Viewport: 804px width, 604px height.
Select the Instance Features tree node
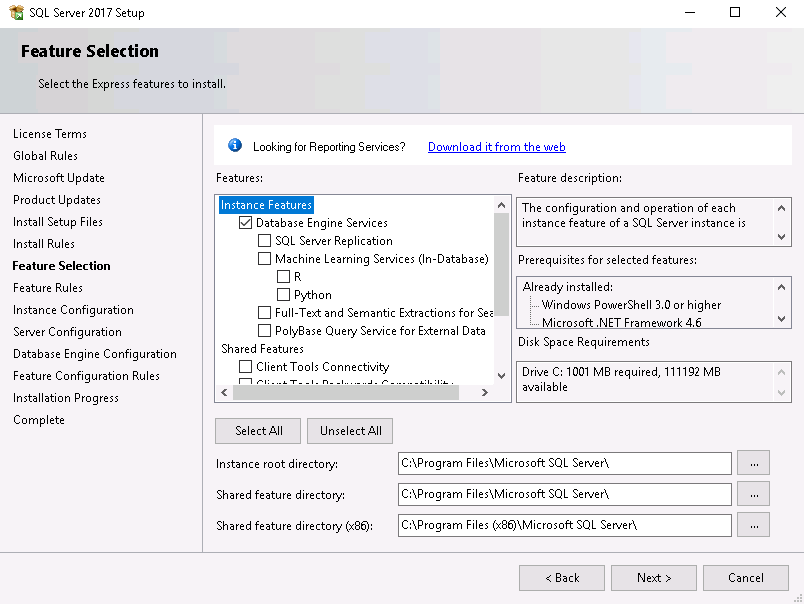click(266, 205)
